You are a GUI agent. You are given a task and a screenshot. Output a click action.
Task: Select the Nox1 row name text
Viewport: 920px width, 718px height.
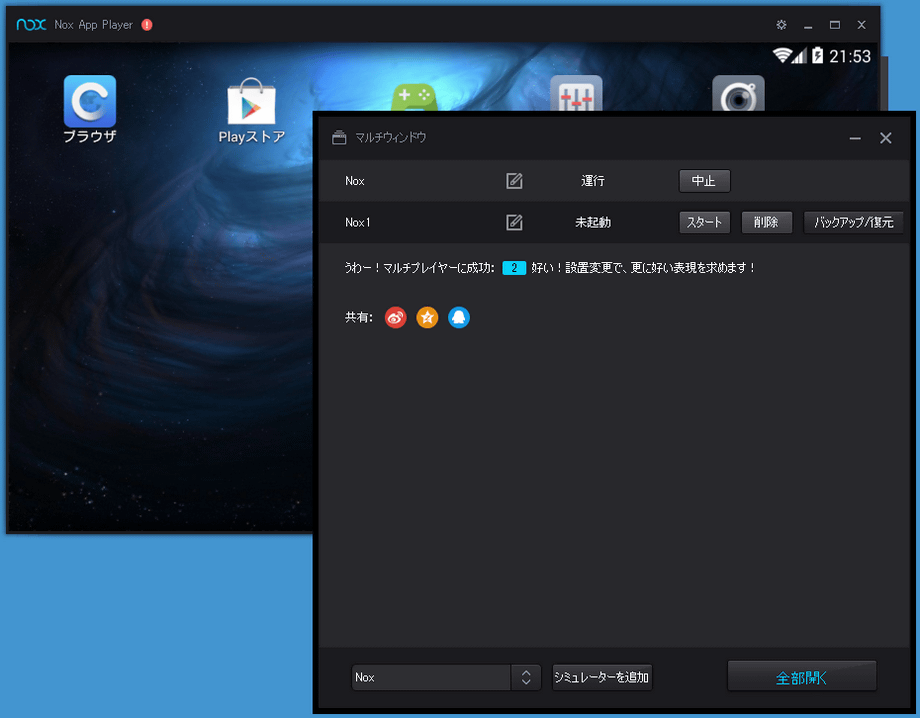click(x=357, y=222)
